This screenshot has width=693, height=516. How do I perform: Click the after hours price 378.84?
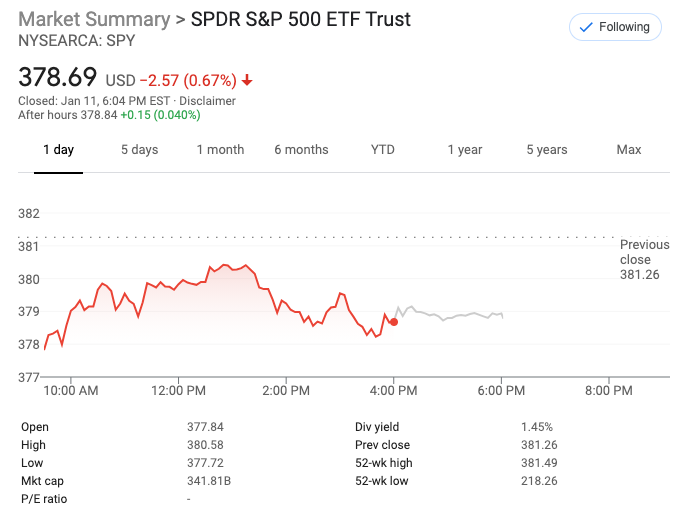click(99, 115)
